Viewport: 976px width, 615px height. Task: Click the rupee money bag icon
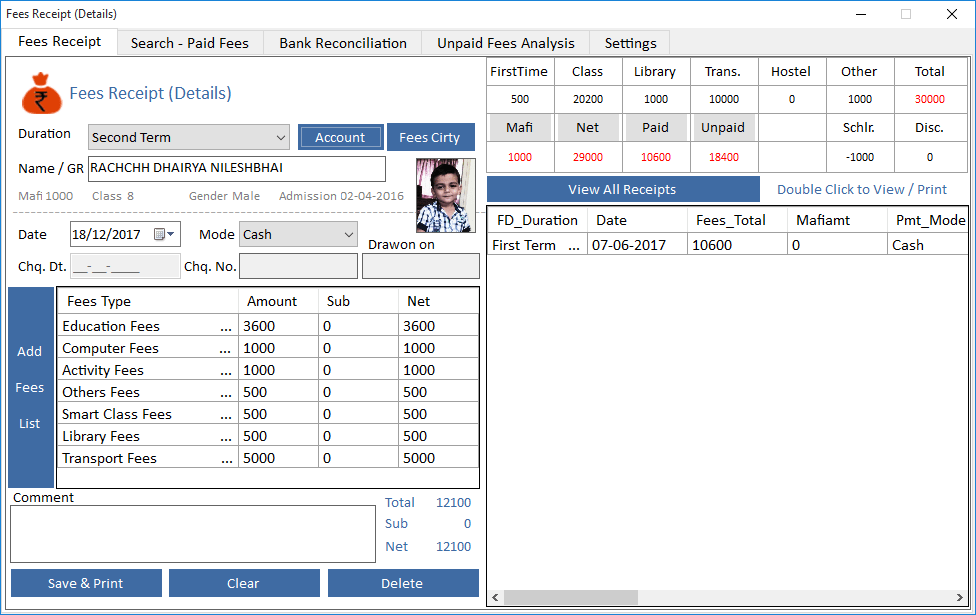coord(40,94)
